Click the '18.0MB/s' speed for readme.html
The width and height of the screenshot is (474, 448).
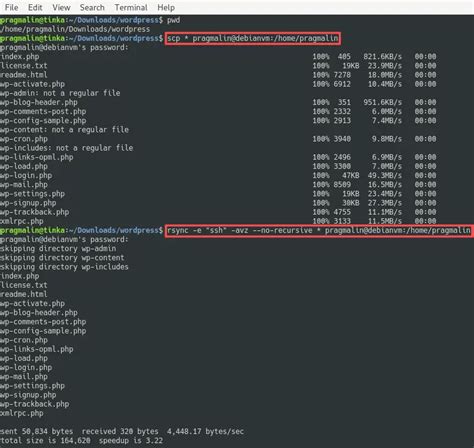[x=385, y=75]
